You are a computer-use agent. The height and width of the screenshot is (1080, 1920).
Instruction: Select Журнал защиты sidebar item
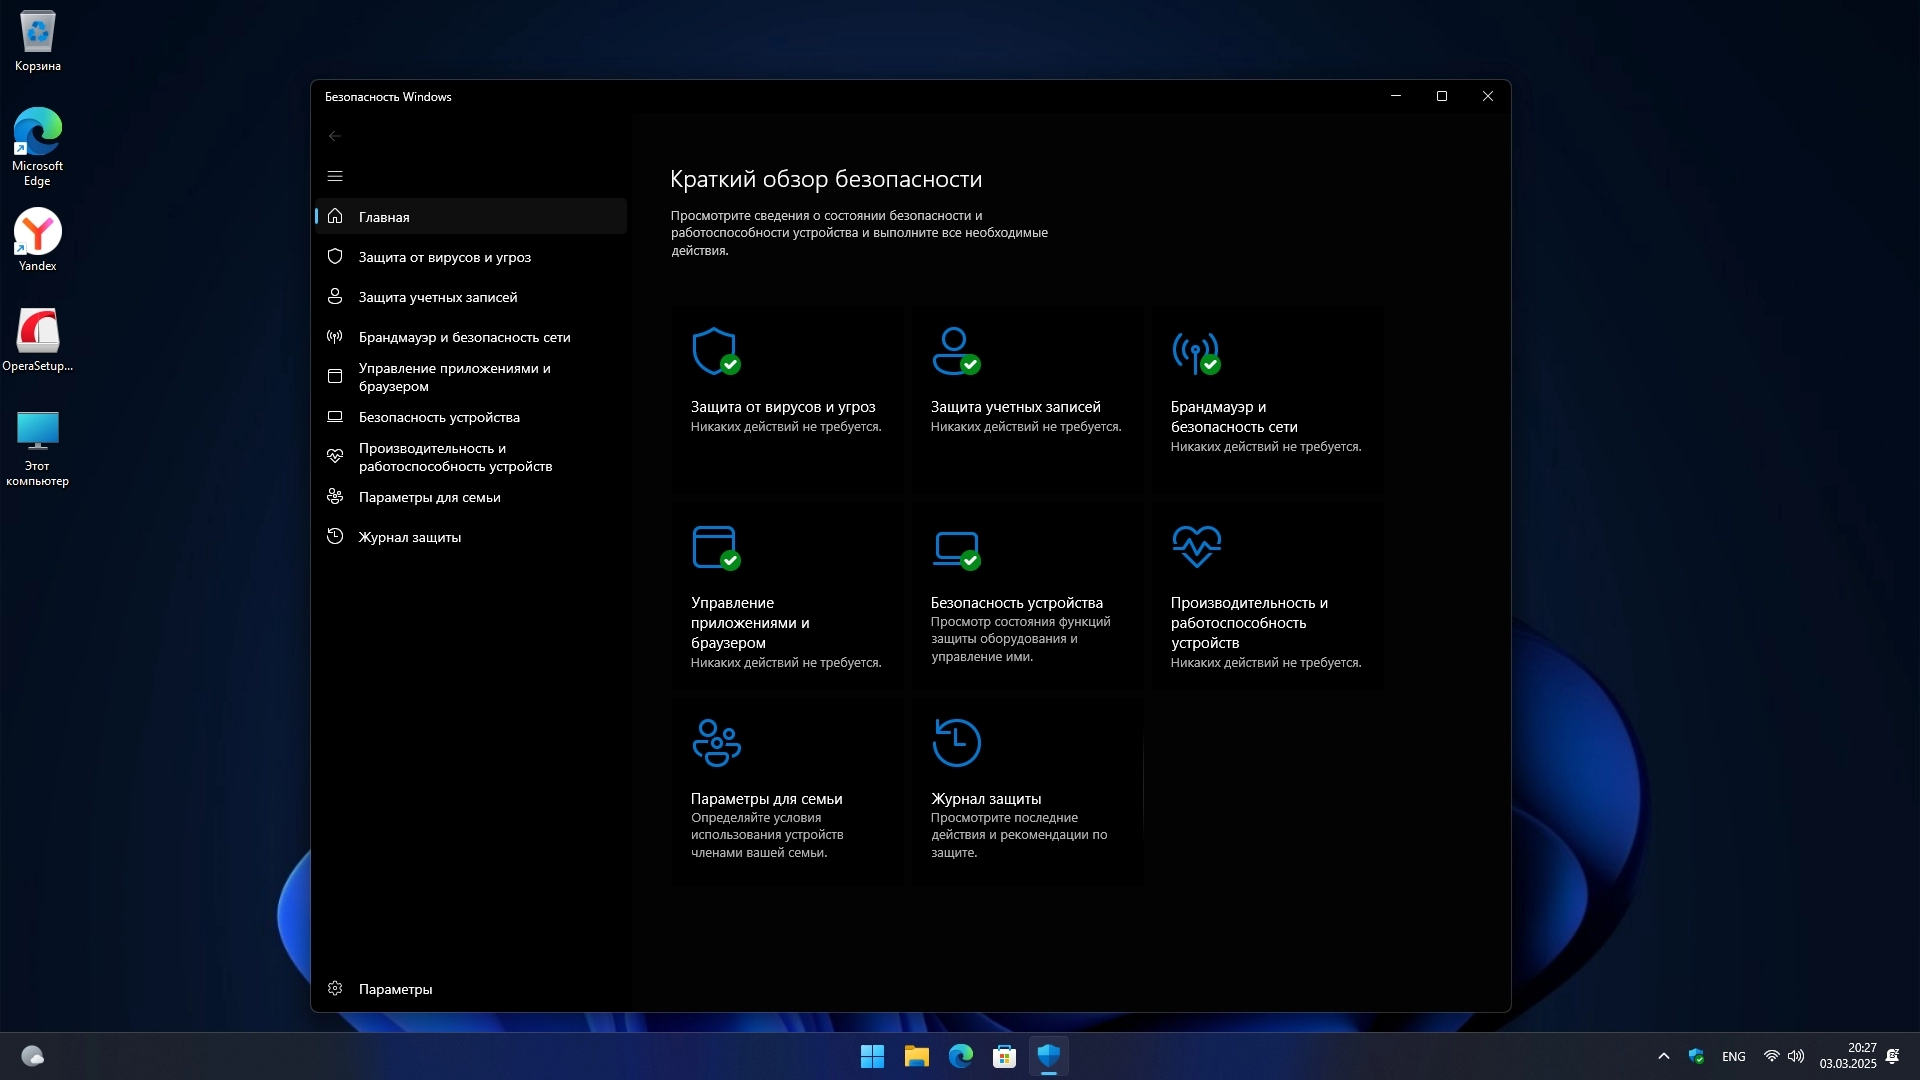(x=409, y=537)
